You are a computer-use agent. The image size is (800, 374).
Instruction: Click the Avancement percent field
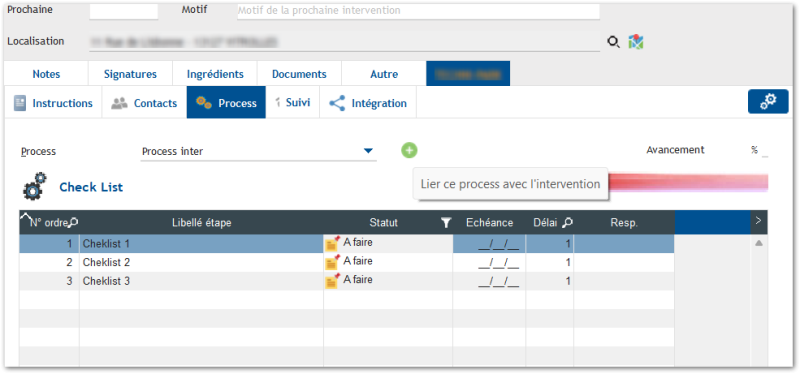(764, 151)
